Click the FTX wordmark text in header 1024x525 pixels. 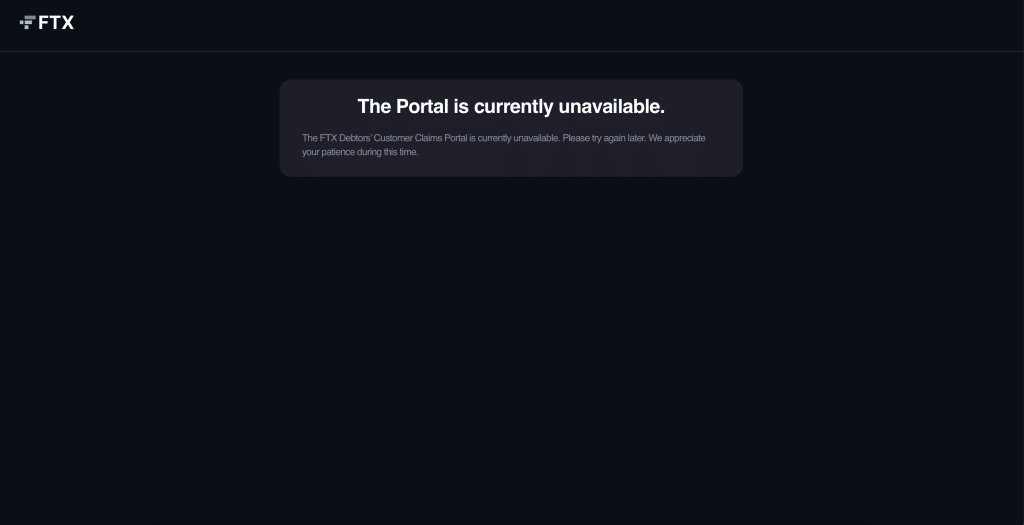point(56,23)
